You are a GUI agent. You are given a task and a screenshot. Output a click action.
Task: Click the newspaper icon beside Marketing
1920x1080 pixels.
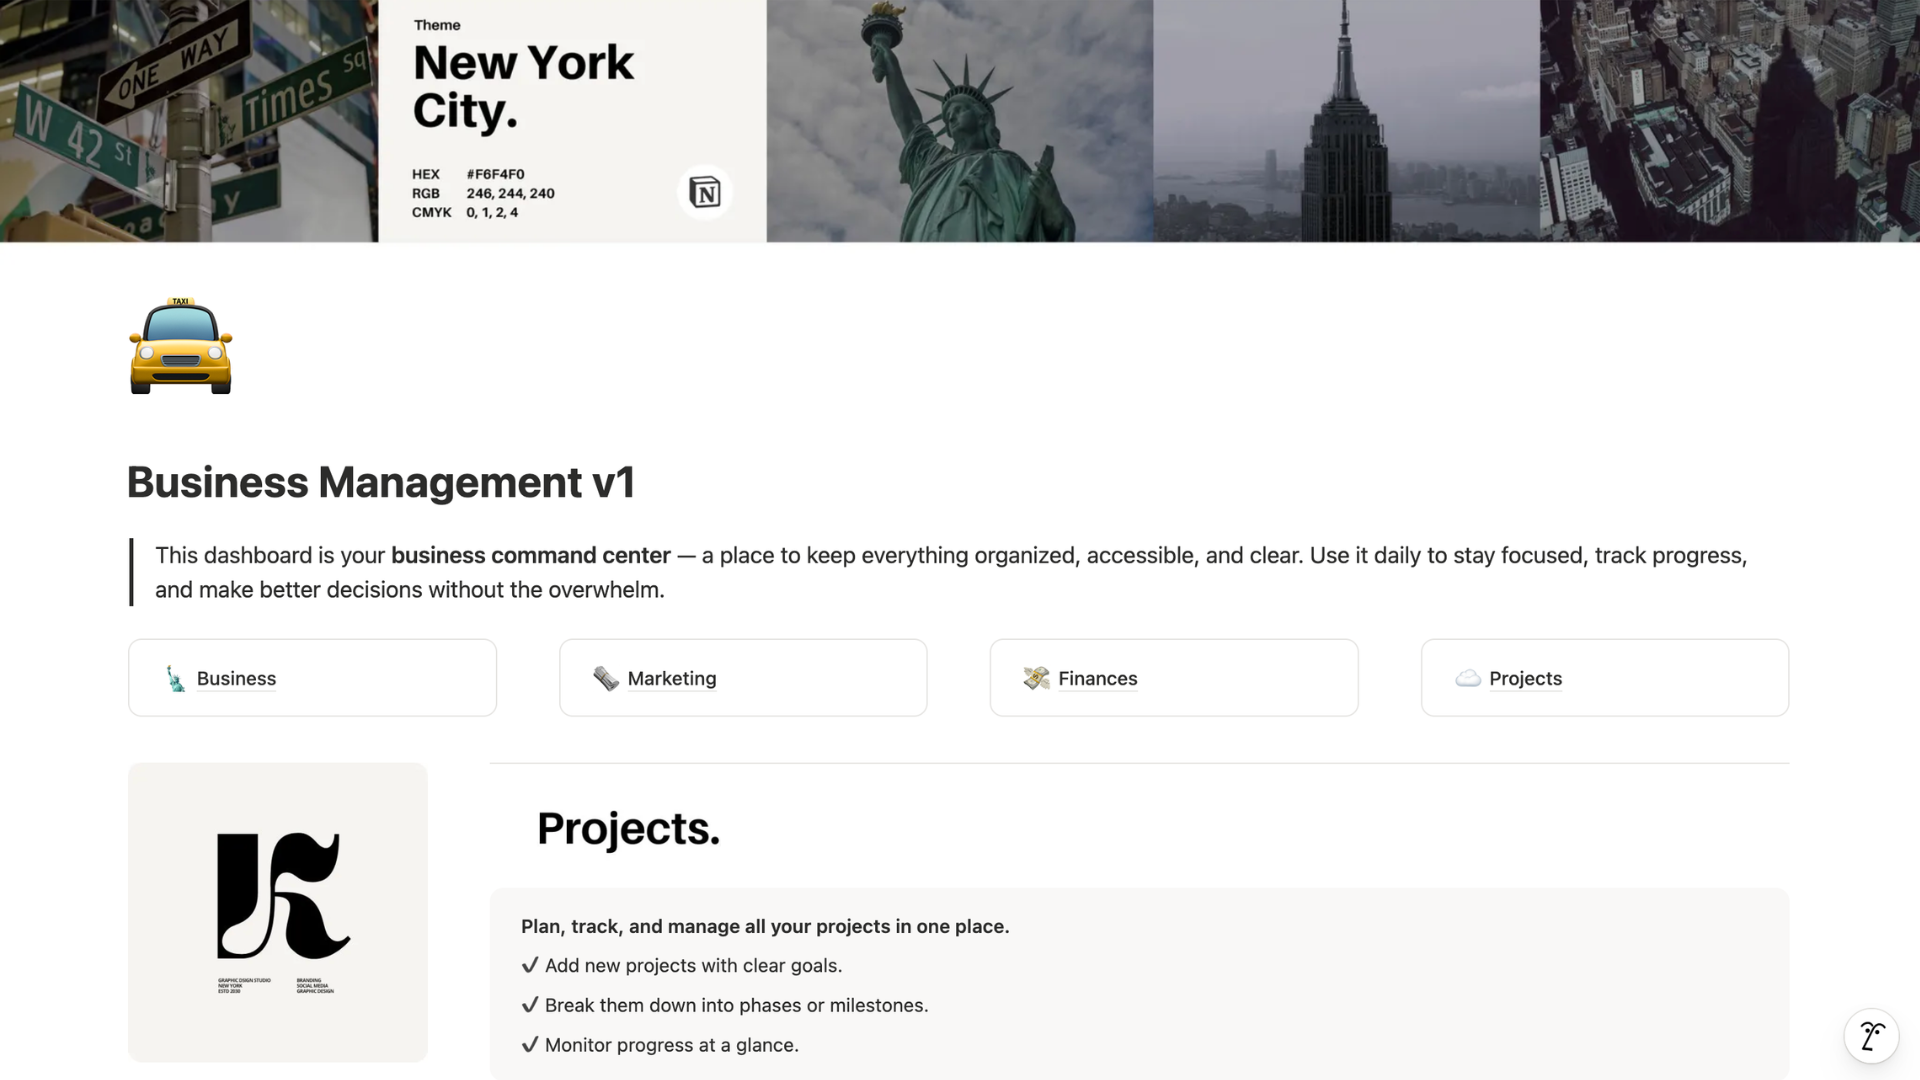606,679
